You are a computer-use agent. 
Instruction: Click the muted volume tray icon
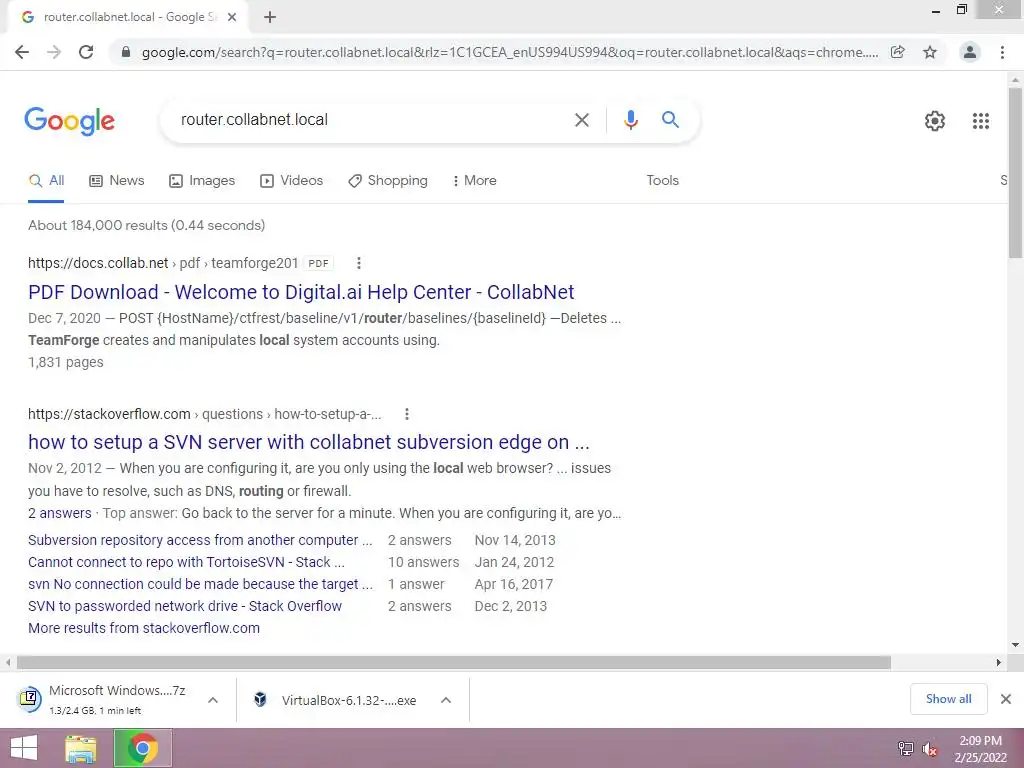(x=930, y=749)
